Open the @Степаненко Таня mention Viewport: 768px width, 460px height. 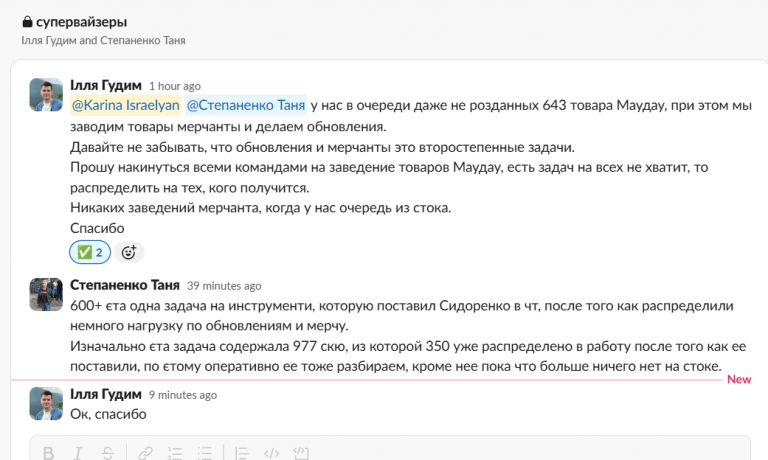point(246,105)
